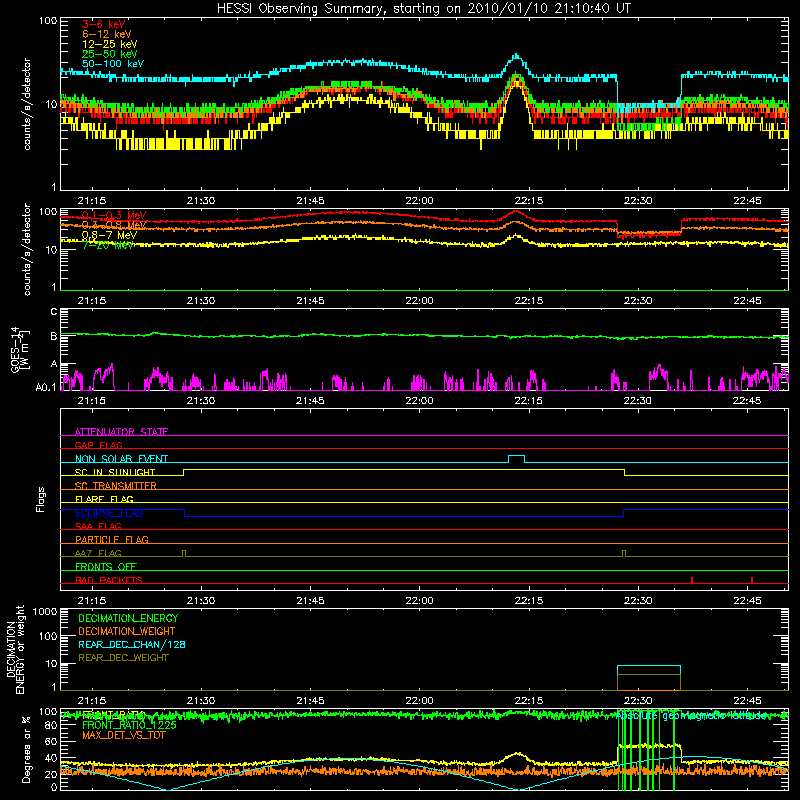Click the second red BAD_PACKETS spike near 22:45
This screenshot has width=800, height=800.
pyautogui.click(x=752, y=580)
